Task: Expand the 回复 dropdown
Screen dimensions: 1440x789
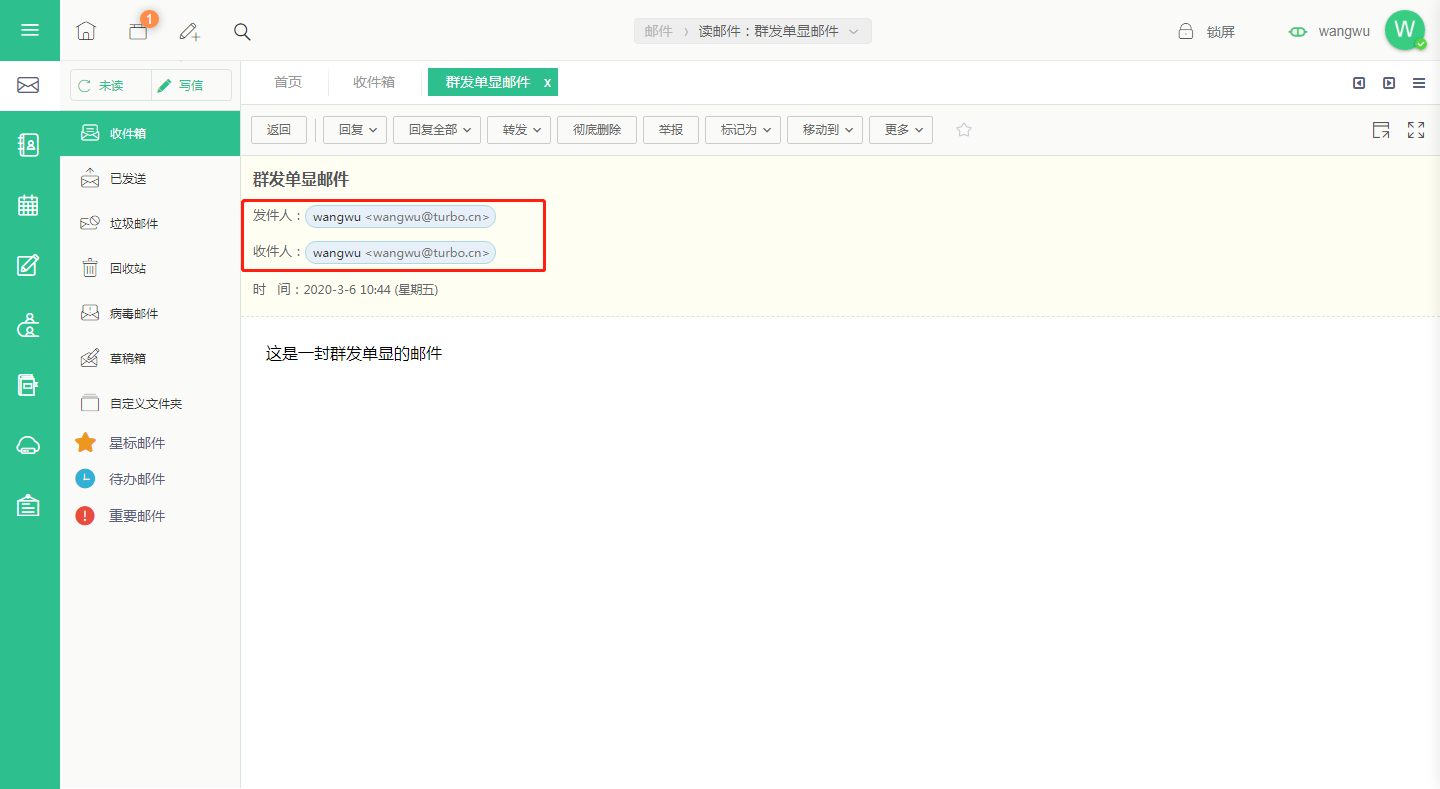Action: [355, 130]
